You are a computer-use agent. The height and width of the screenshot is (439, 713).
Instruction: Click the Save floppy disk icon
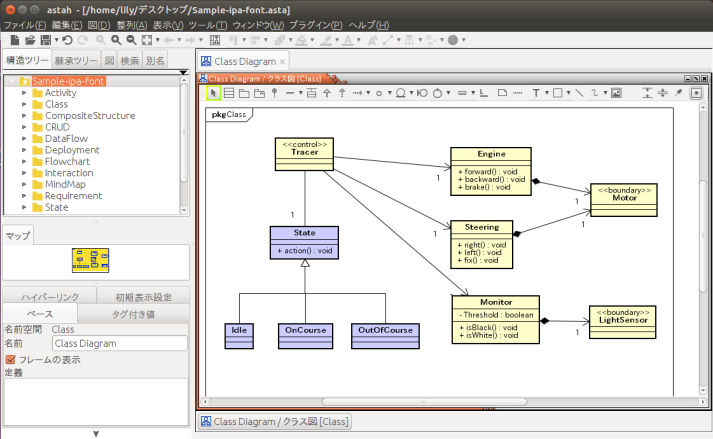[45, 40]
